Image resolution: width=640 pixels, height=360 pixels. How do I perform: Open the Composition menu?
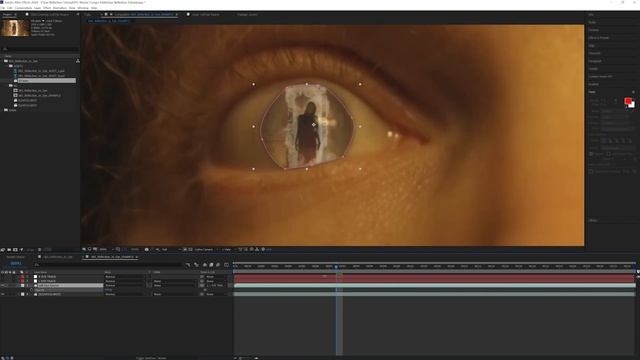23,8
